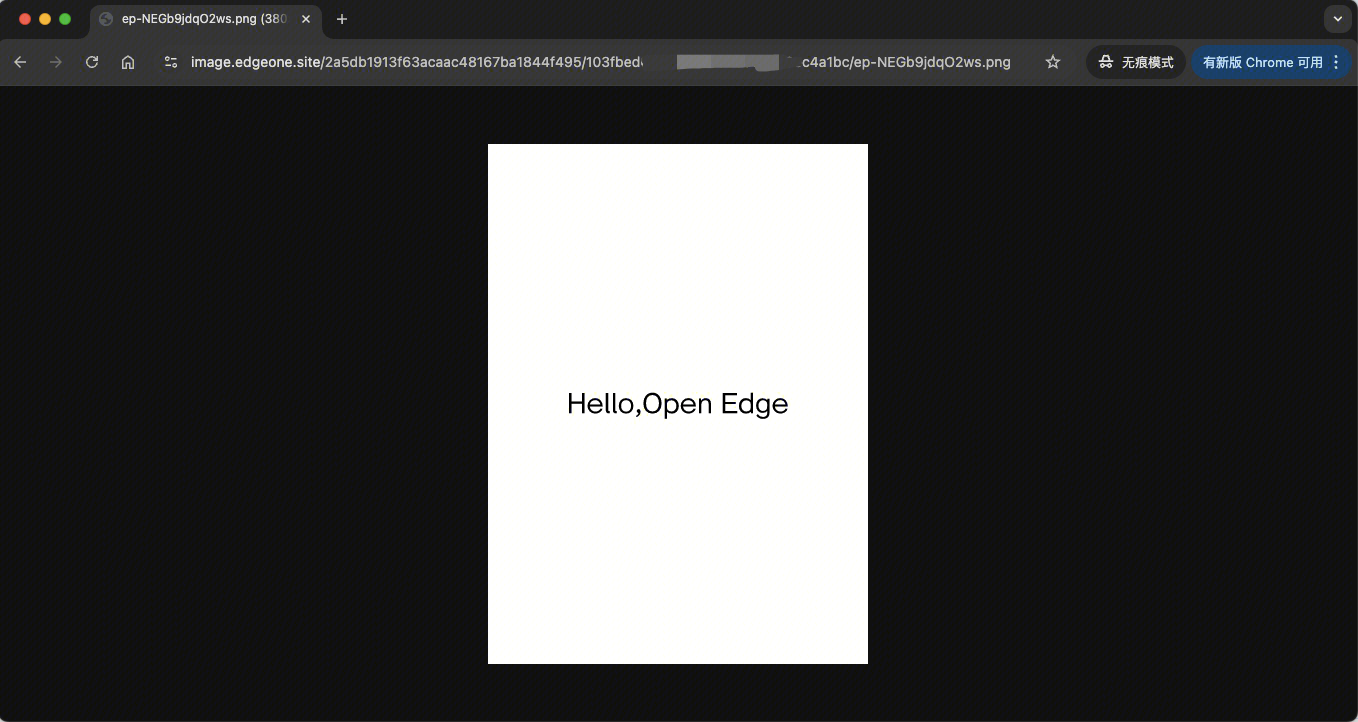The width and height of the screenshot is (1358, 722).
Task: Click the browser forward arrow
Action: click(56, 62)
